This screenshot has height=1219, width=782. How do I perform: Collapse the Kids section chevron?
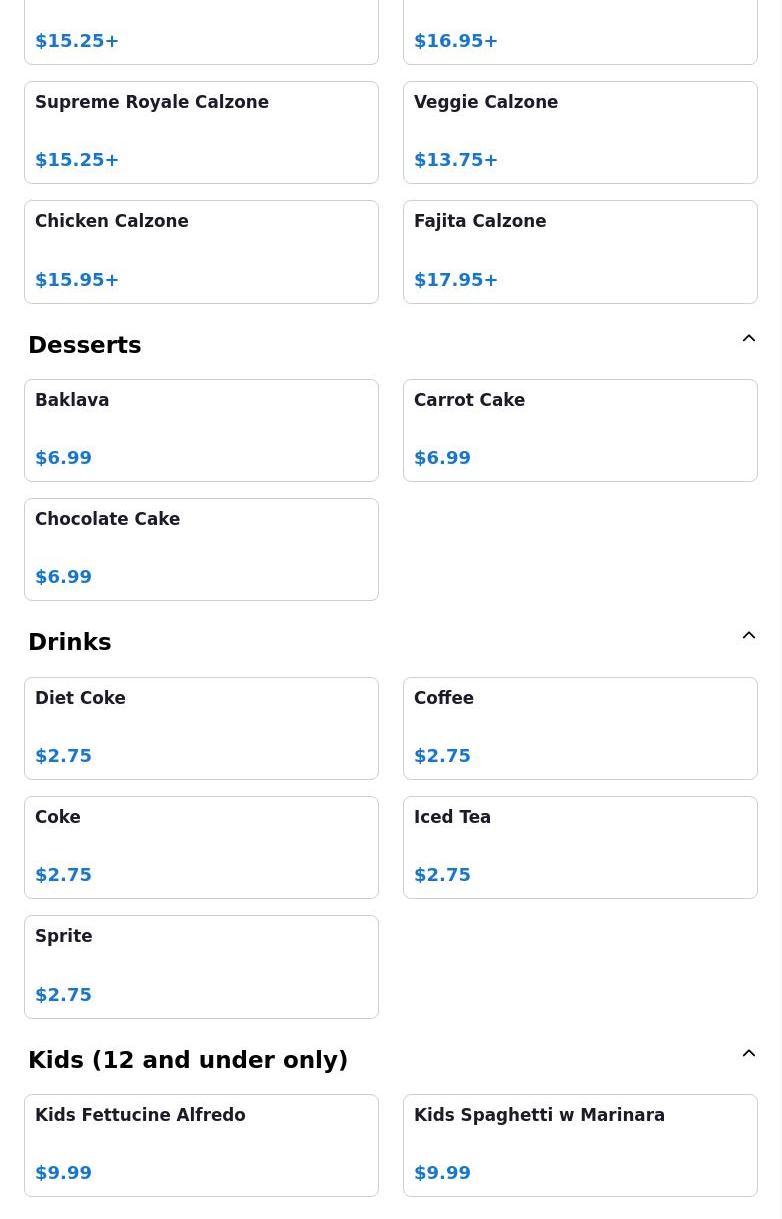tap(749, 1054)
